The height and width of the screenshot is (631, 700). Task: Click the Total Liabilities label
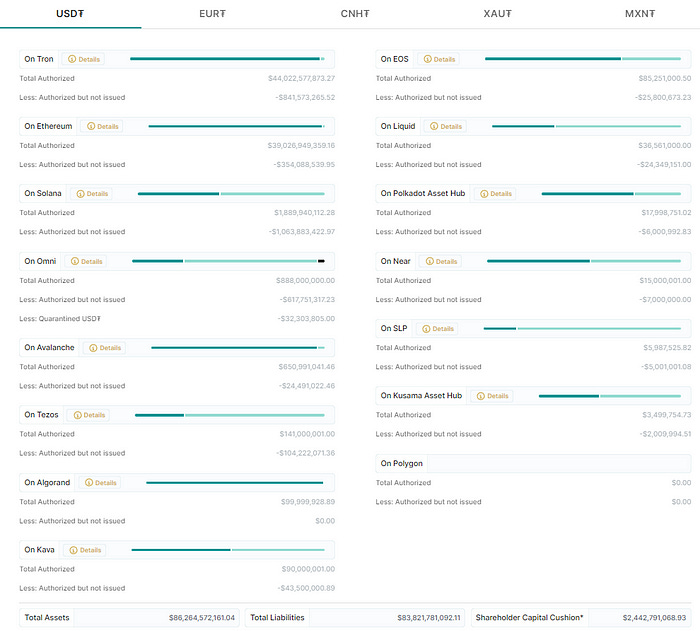pyautogui.click(x=277, y=618)
